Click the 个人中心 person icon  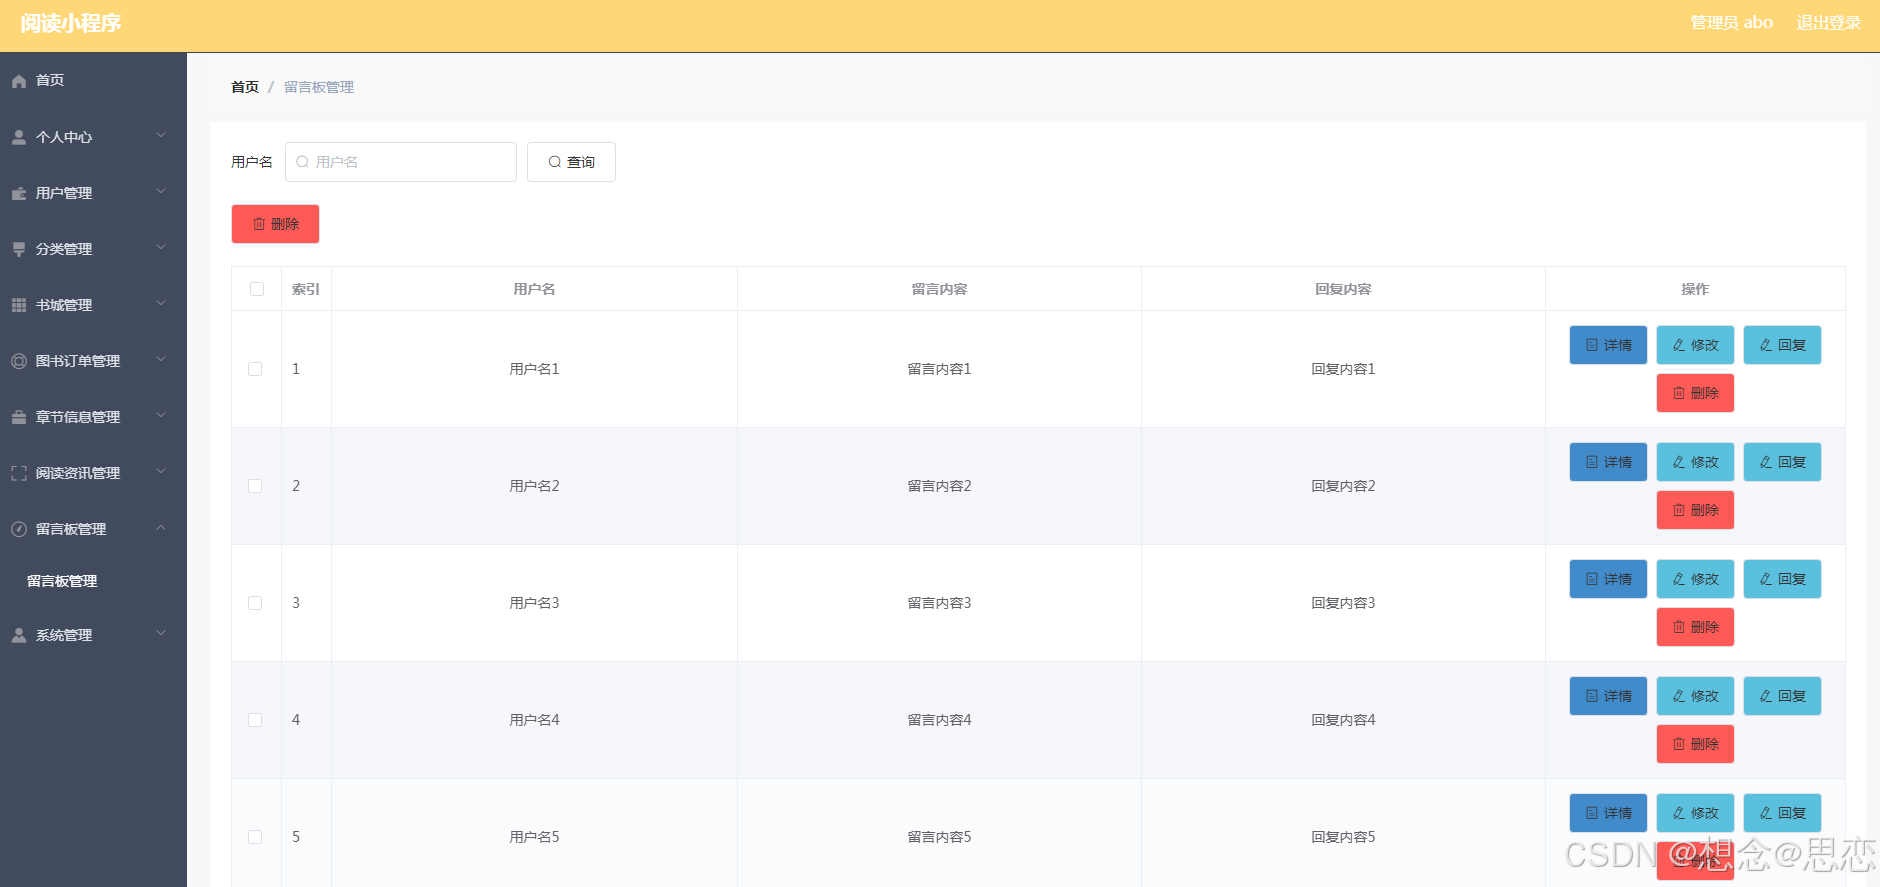coord(19,137)
